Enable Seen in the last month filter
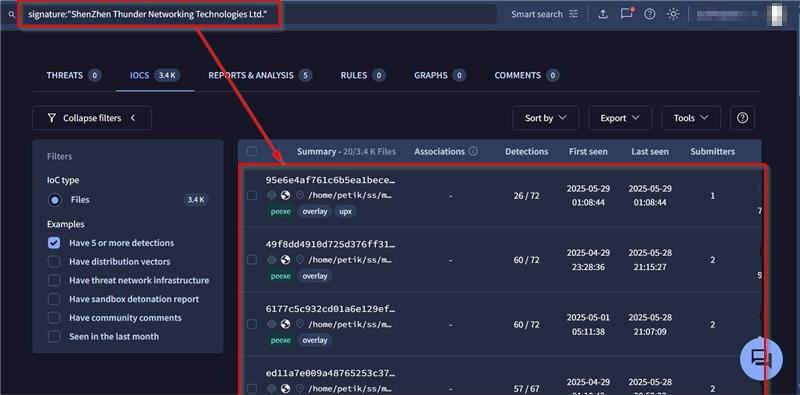This screenshot has width=800, height=395. pos(54,336)
